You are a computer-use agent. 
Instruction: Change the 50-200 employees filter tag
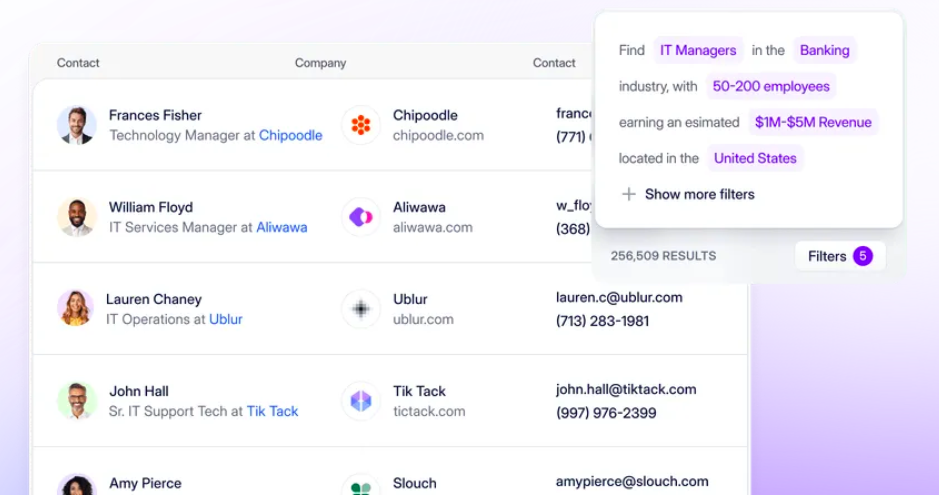pos(771,86)
